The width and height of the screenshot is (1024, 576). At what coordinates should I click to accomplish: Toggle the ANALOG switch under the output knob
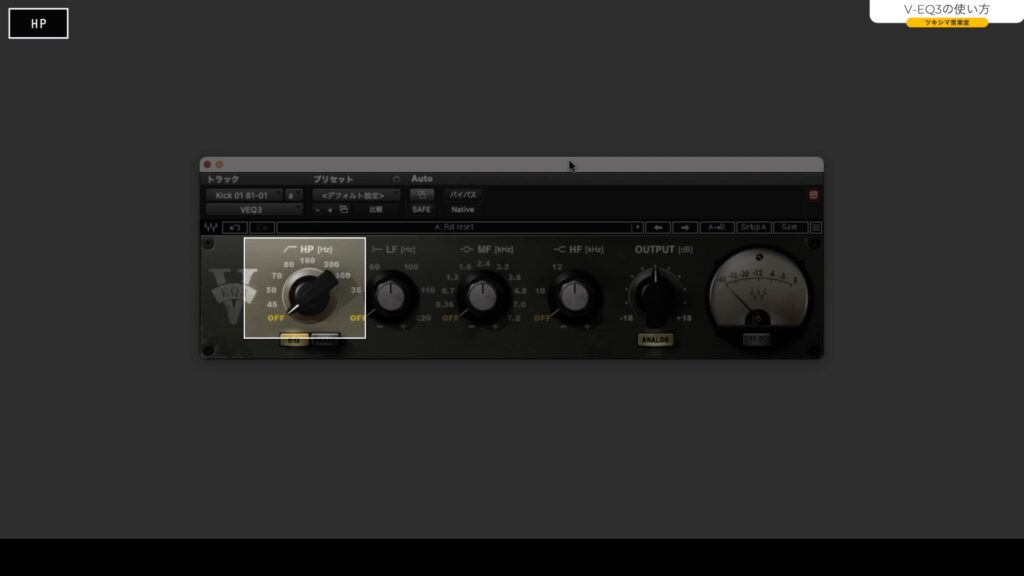pos(655,340)
